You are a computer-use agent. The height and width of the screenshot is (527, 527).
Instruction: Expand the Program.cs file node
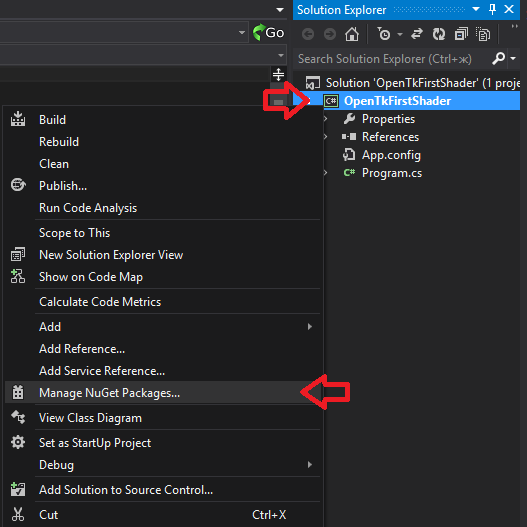(325, 173)
